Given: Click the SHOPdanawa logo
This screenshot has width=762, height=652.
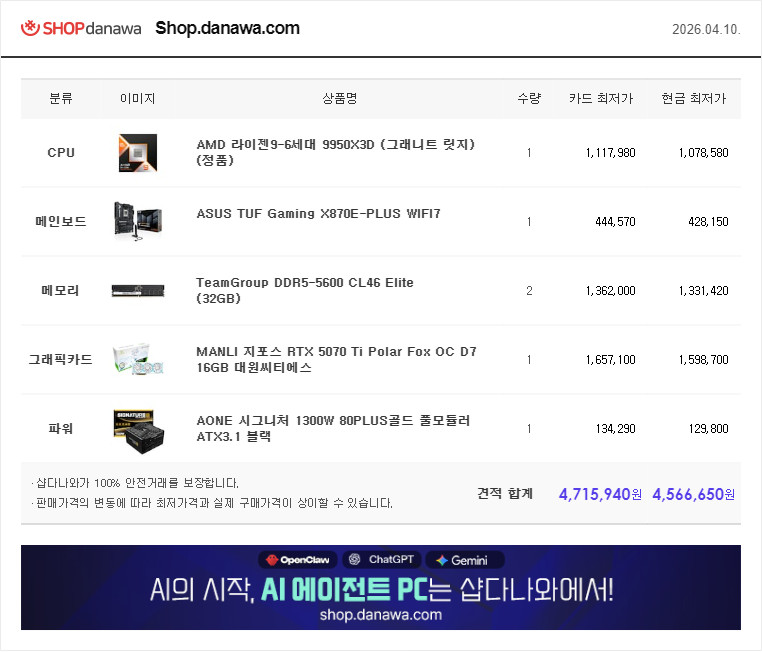Looking at the screenshot, I should (81, 28).
